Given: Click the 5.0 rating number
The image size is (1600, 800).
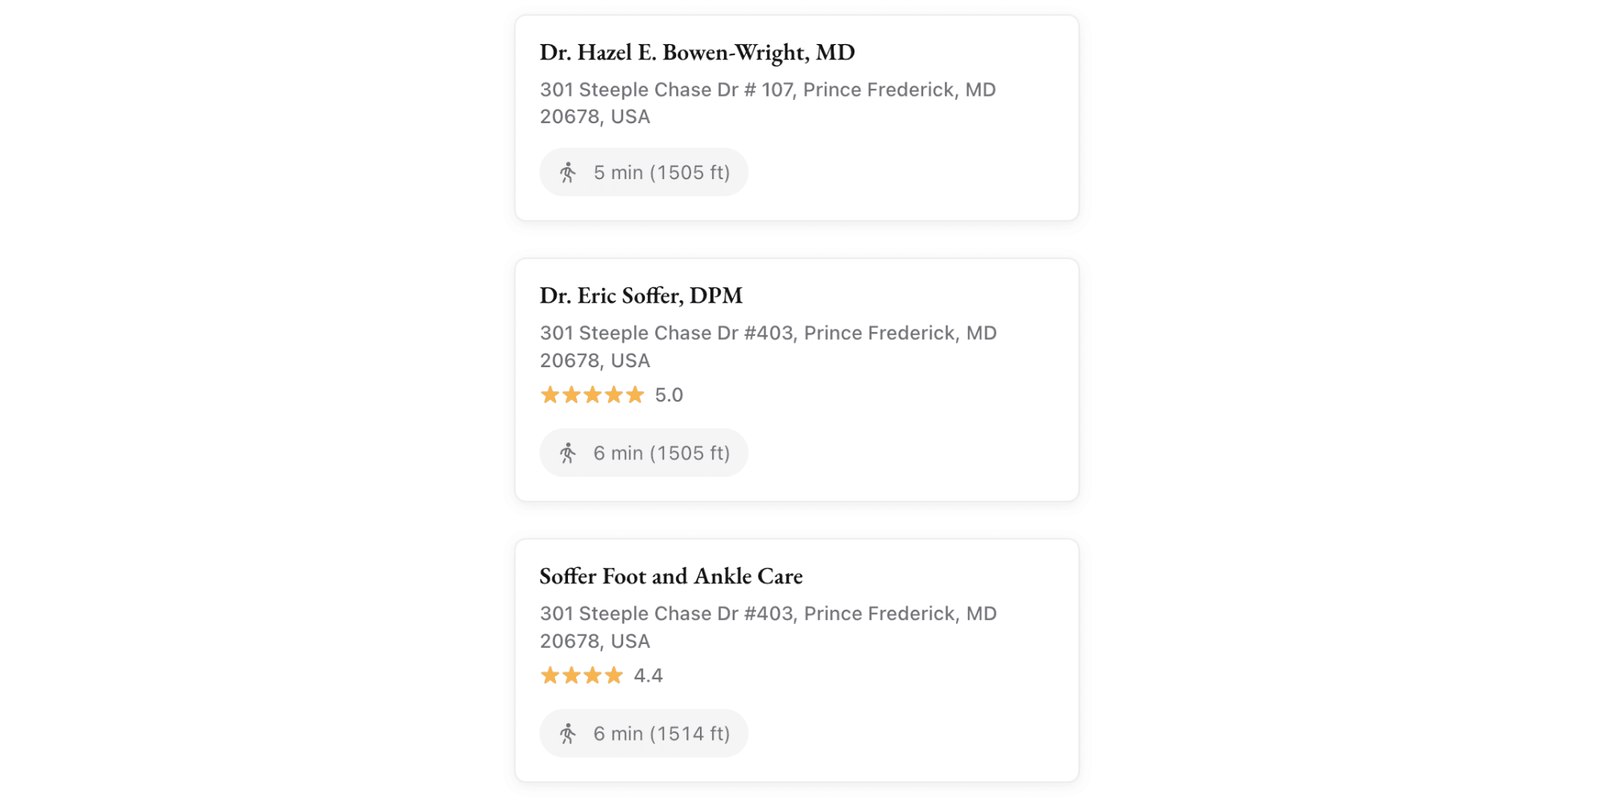Looking at the screenshot, I should [x=669, y=395].
